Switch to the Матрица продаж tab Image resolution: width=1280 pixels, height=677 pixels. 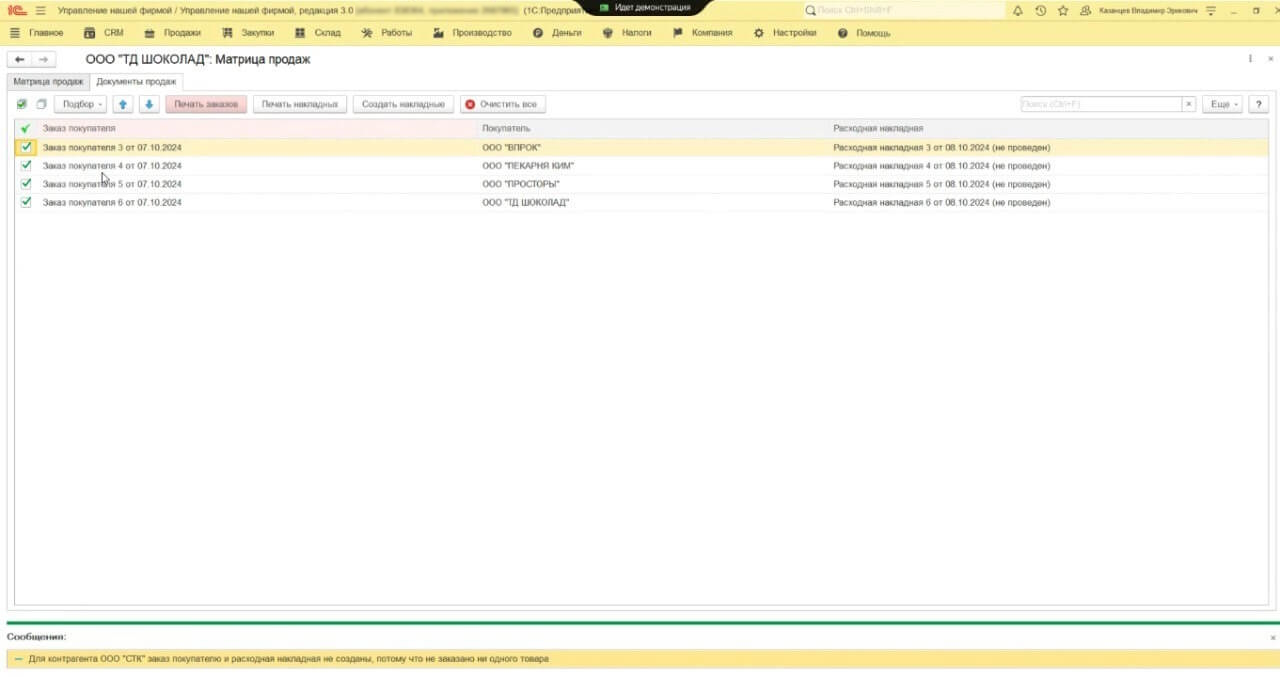[48, 81]
